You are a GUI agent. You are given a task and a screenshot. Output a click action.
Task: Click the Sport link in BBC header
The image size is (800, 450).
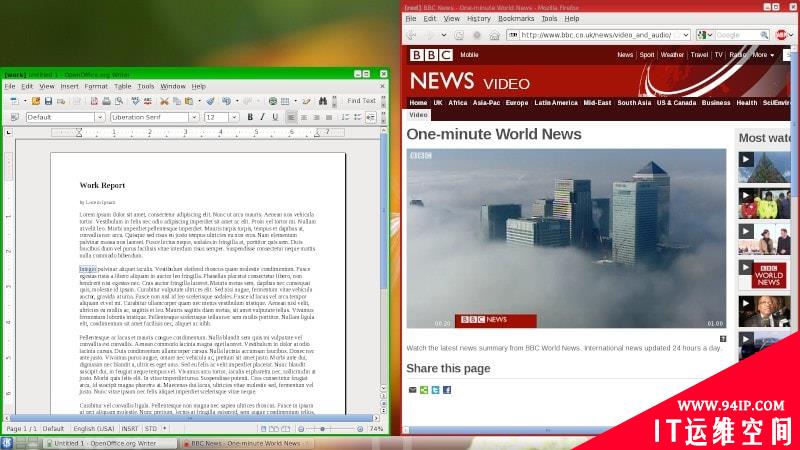[x=647, y=55]
